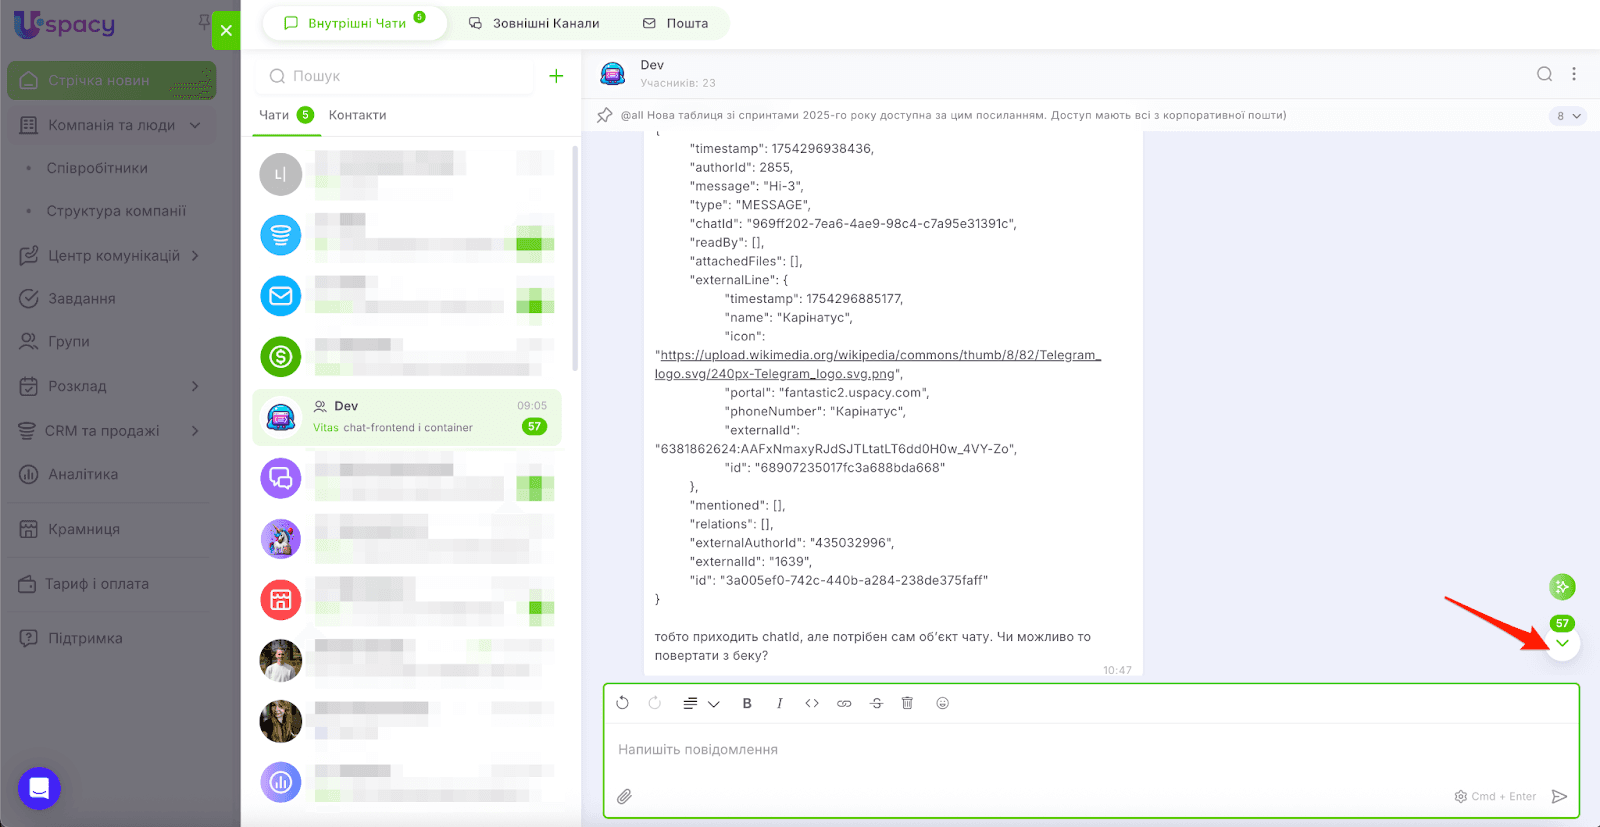Expand the list of 8 pinned messages

click(1569, 116)
